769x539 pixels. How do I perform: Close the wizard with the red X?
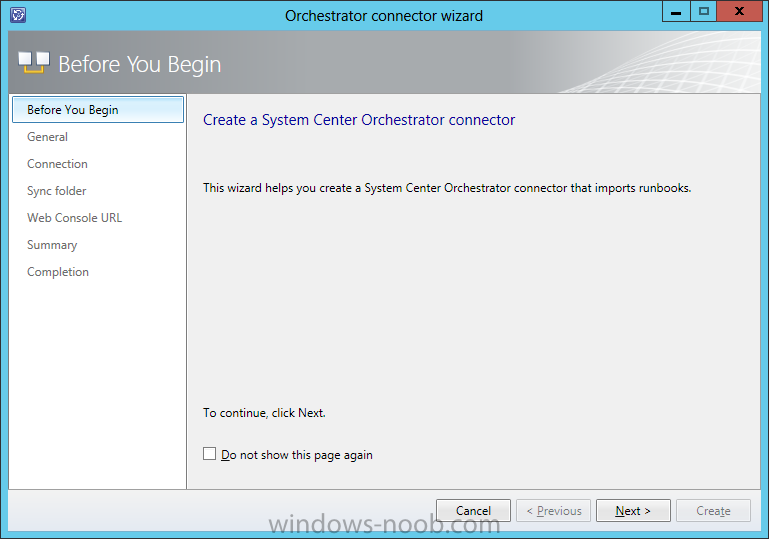pos(740,11)
